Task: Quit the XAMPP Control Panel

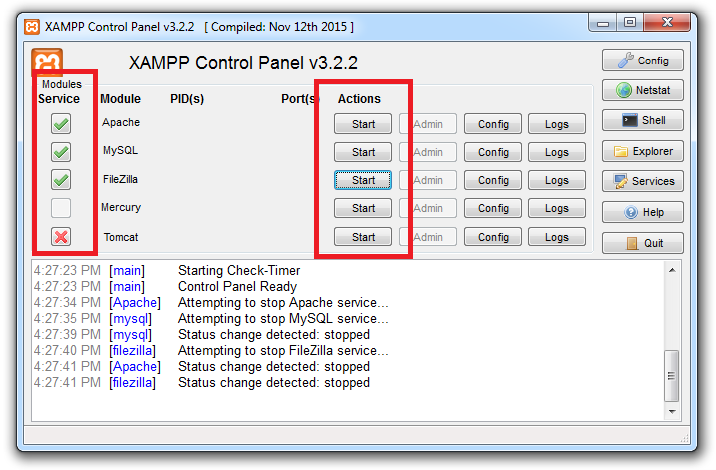Action: 643,243
